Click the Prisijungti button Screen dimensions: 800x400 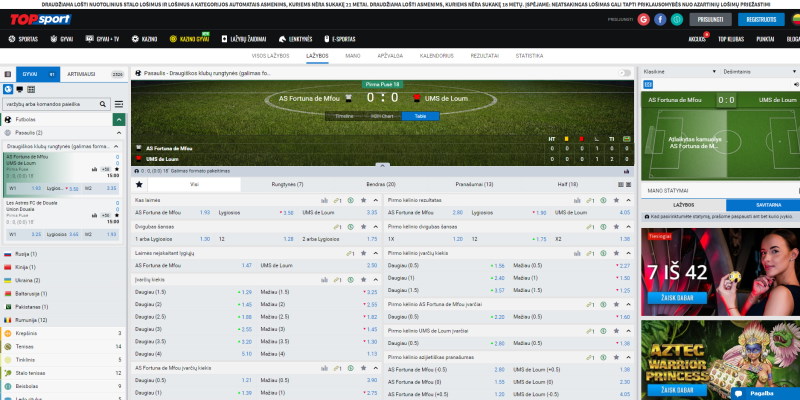coord(711,19)
